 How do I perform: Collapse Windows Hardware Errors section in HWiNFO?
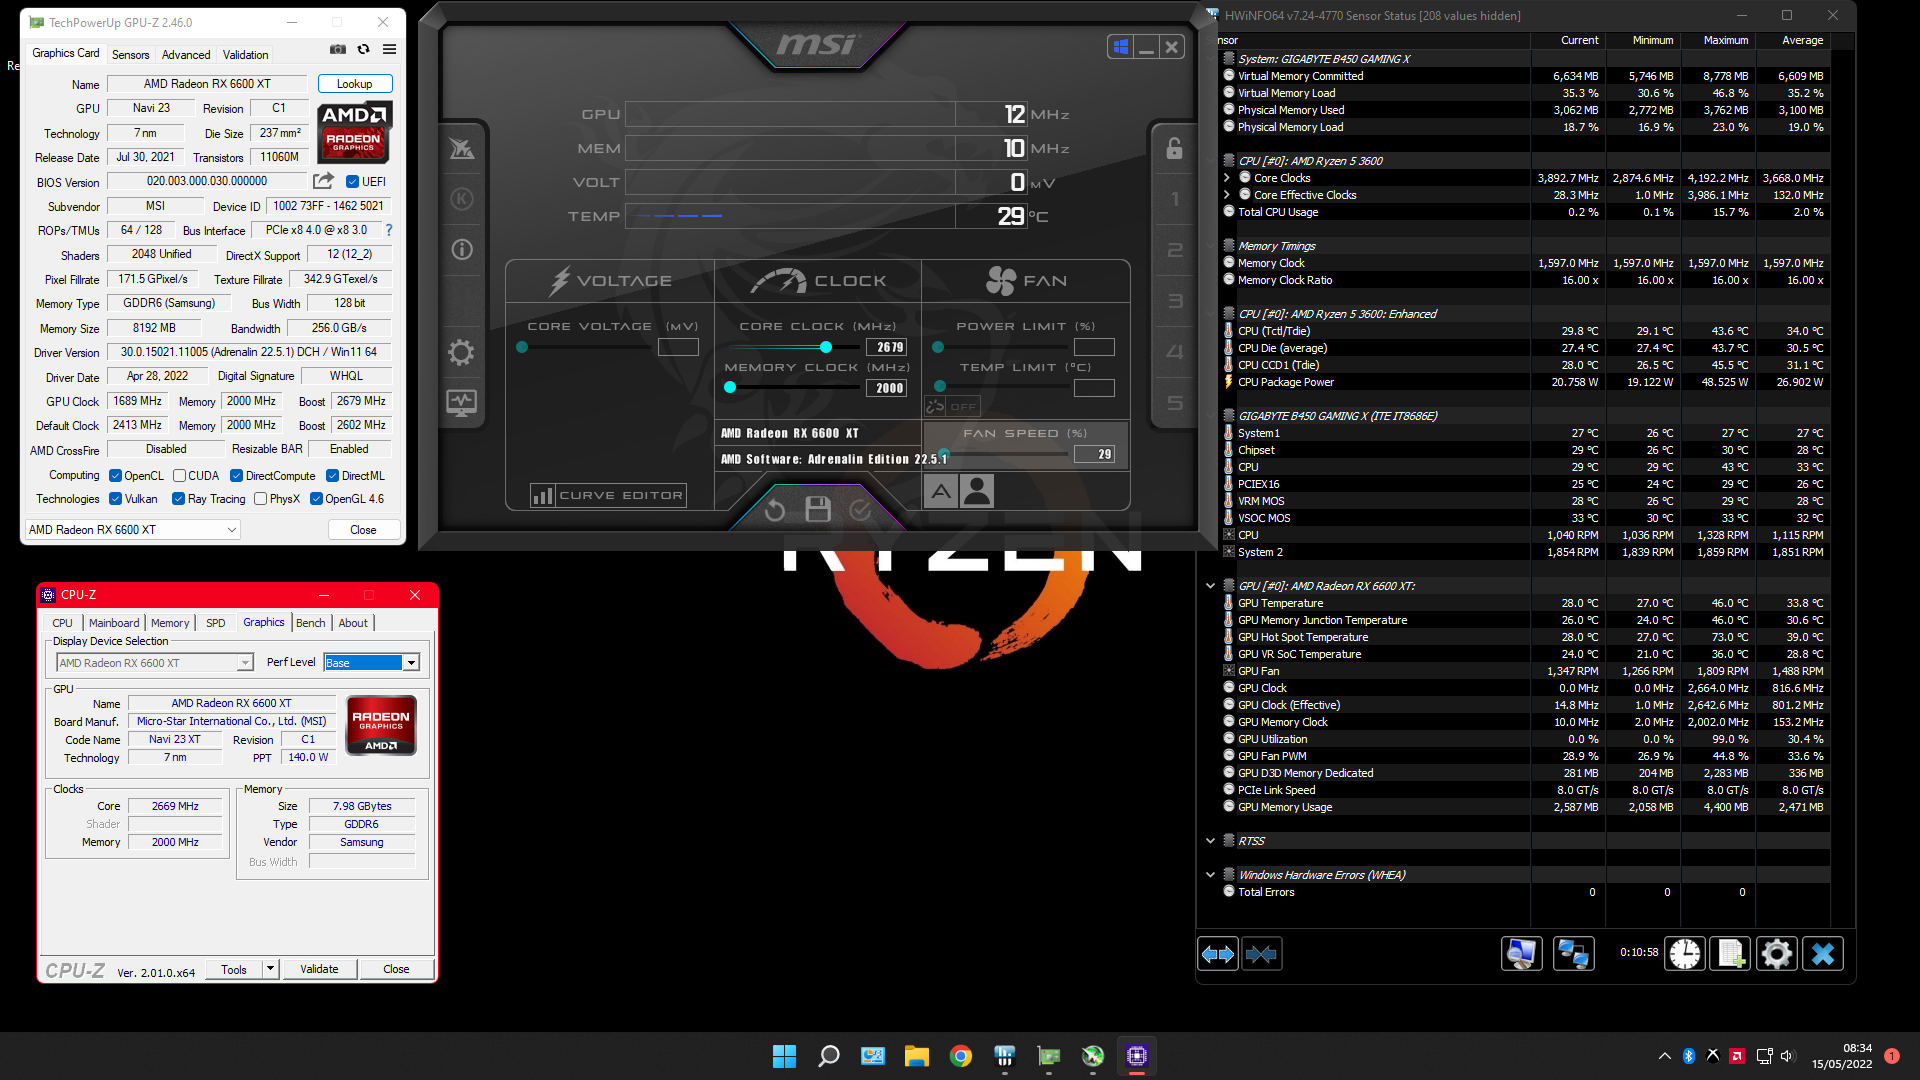pyautogui.click(x=1210, y=875)
